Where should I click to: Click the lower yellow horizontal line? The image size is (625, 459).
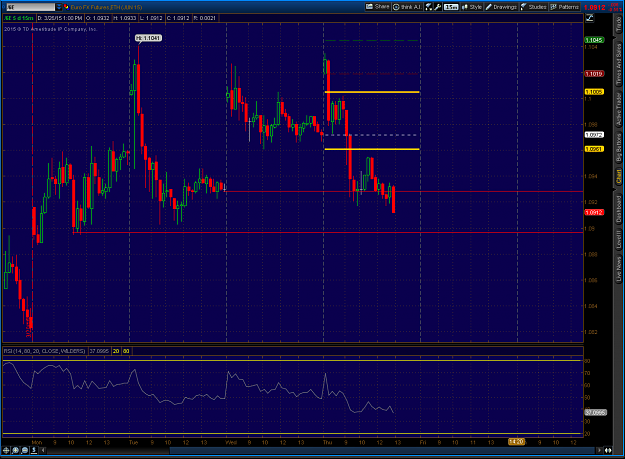point(372,149)
